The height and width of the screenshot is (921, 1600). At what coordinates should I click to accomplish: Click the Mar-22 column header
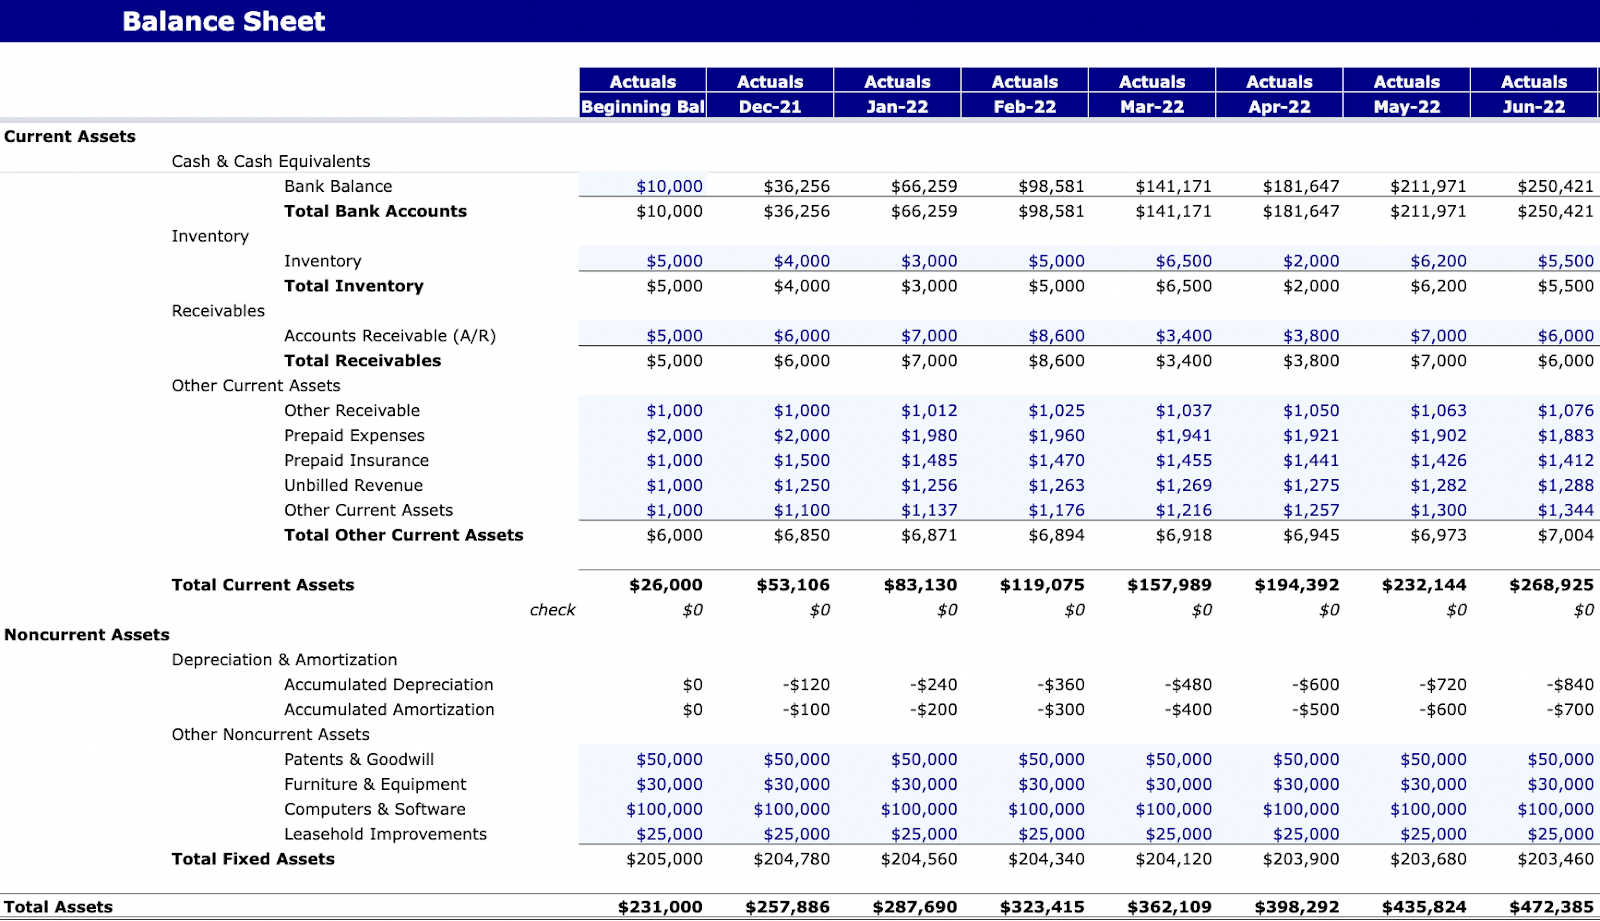coord(1152,105)
